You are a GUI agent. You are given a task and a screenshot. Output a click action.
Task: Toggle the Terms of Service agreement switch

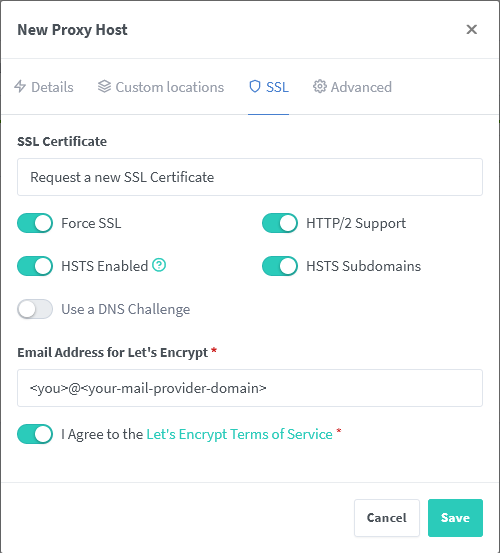(x=35, y=434)
